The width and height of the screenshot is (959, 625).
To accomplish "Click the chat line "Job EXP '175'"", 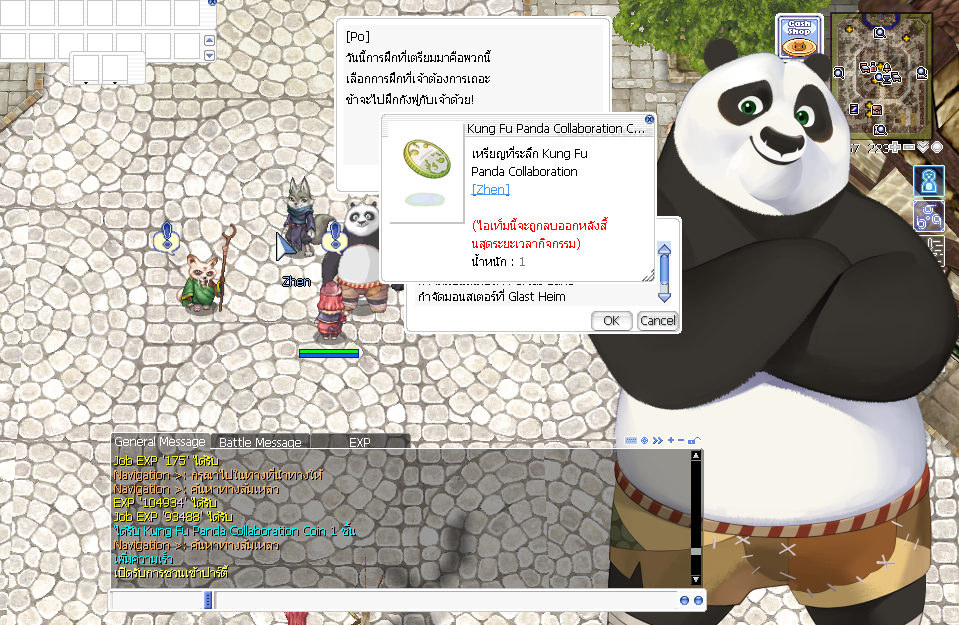I will pyautogui.click(x=166, y=461).
